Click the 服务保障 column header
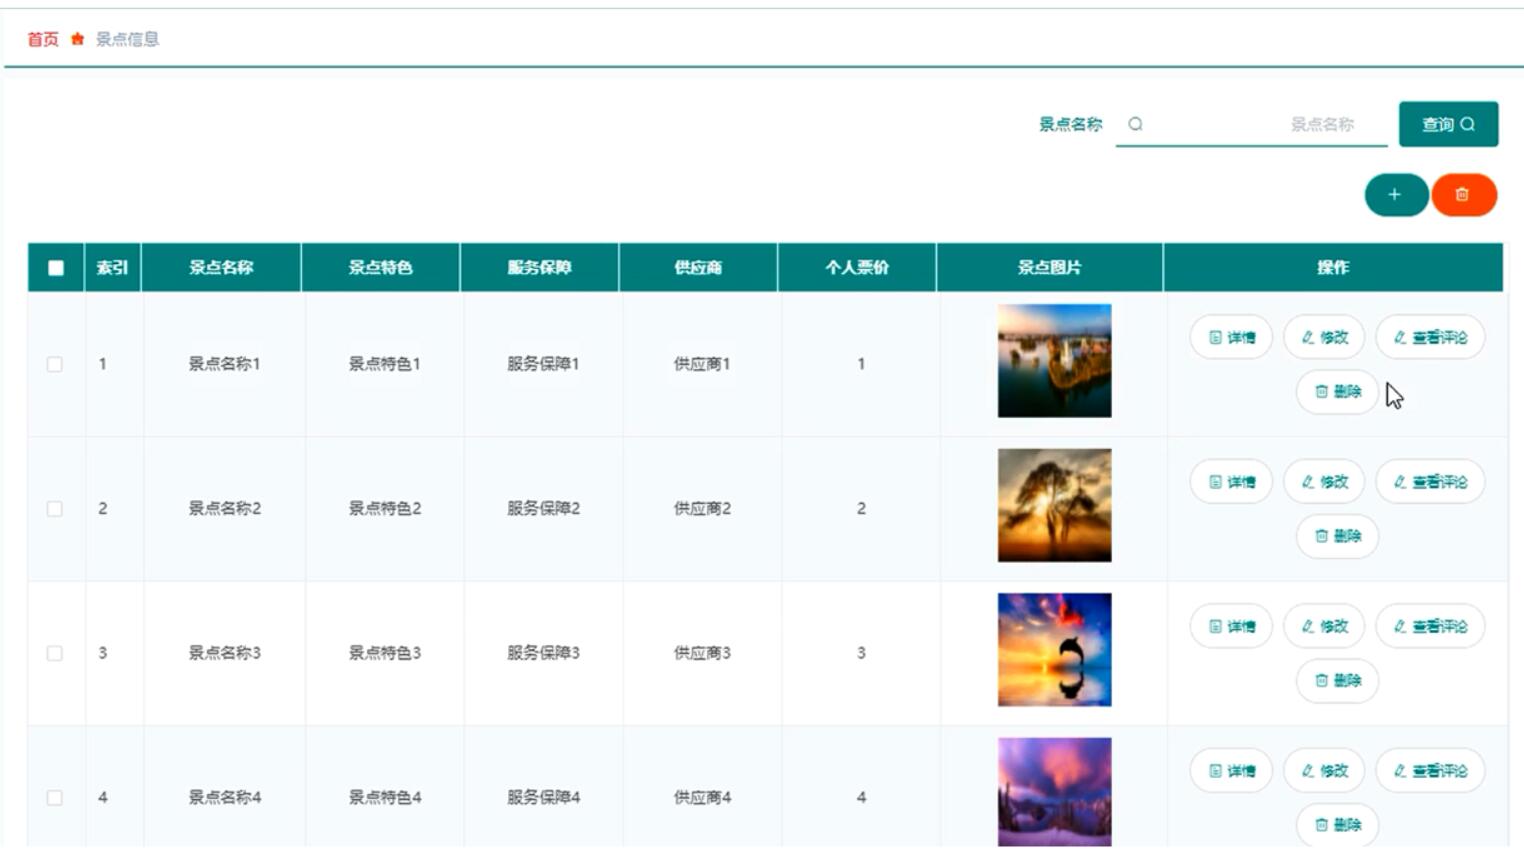The height and width of the screenshot is (852, 1524). 539,268
